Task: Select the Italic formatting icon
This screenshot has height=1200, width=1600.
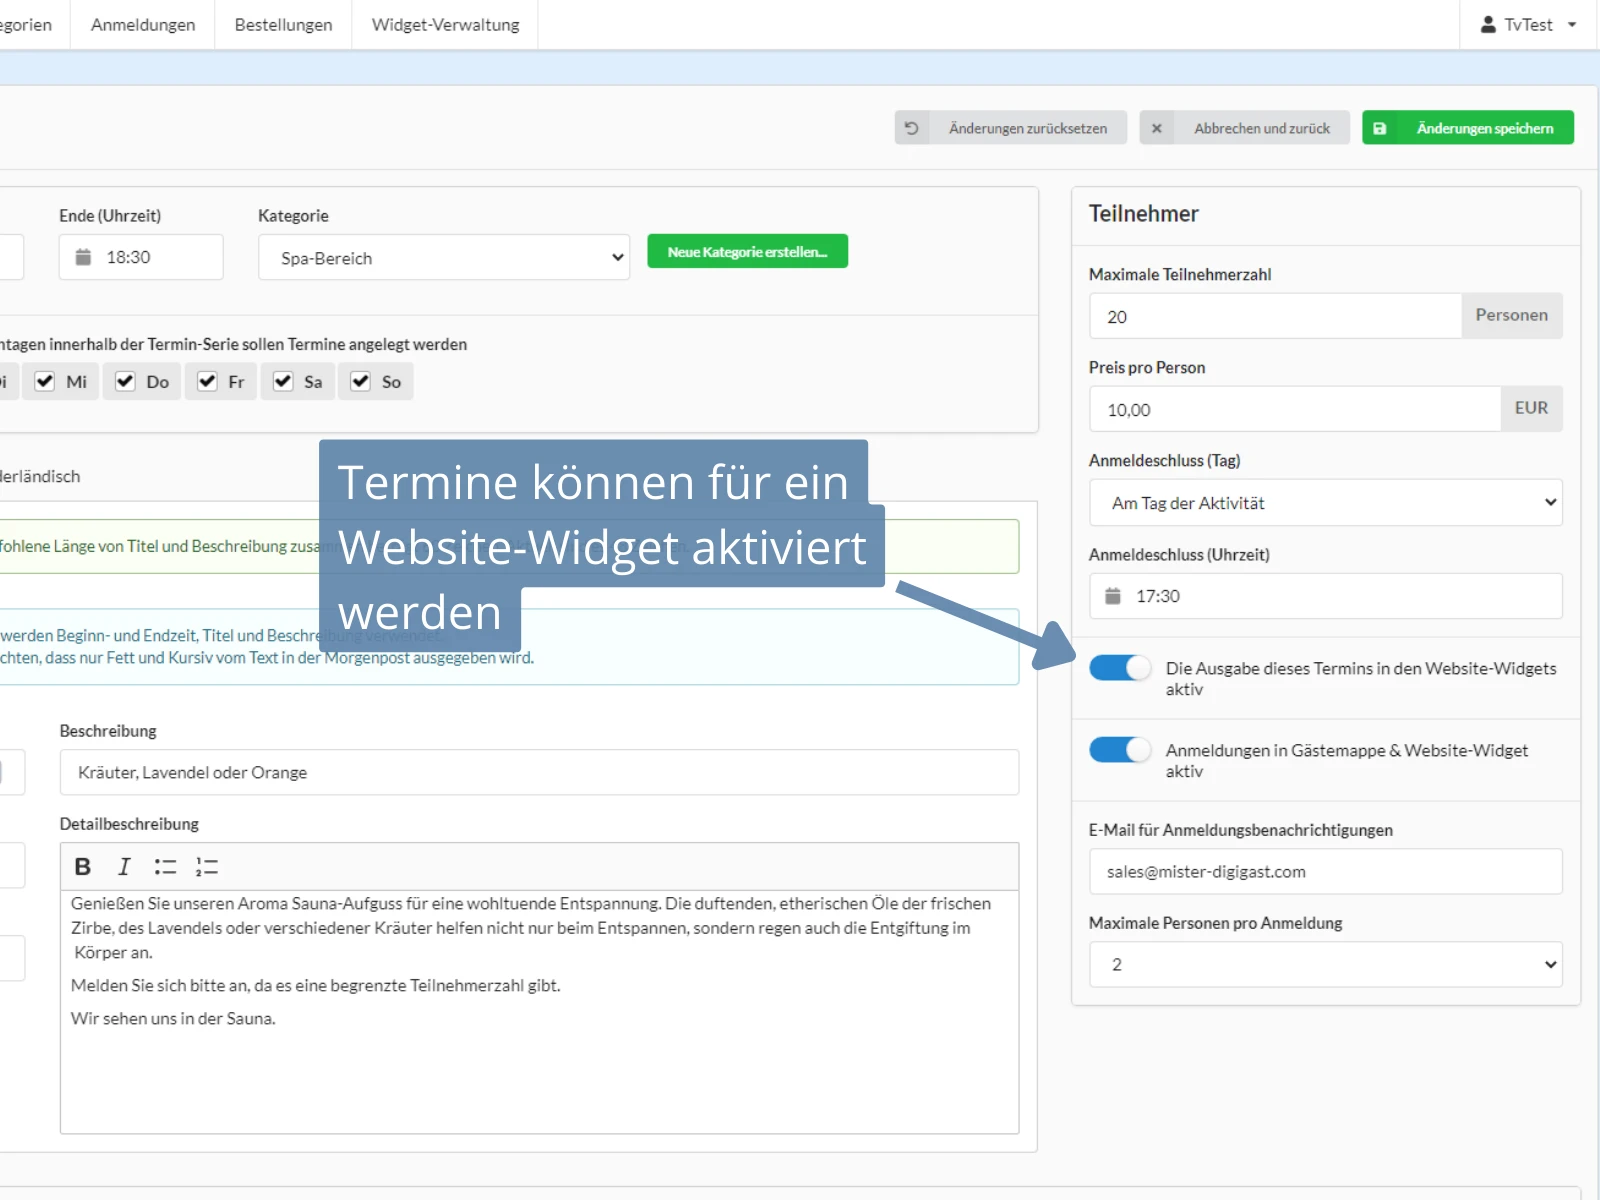Action: pos(124,866)
